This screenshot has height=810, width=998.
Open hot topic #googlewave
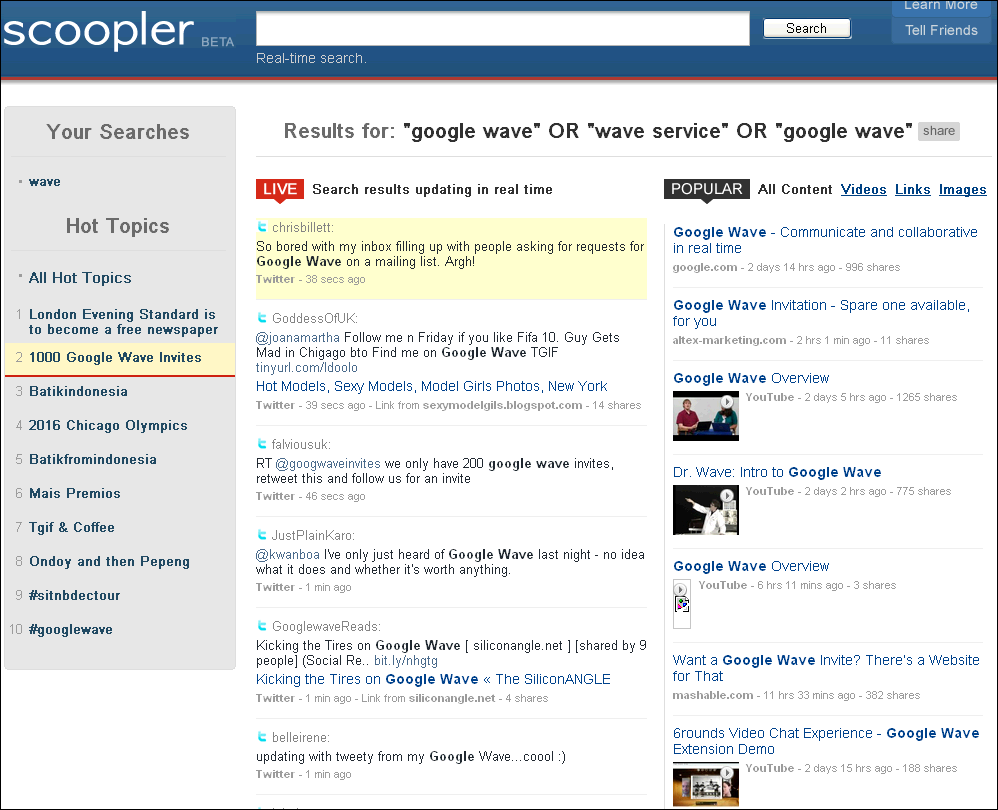[x=71, y=629]
